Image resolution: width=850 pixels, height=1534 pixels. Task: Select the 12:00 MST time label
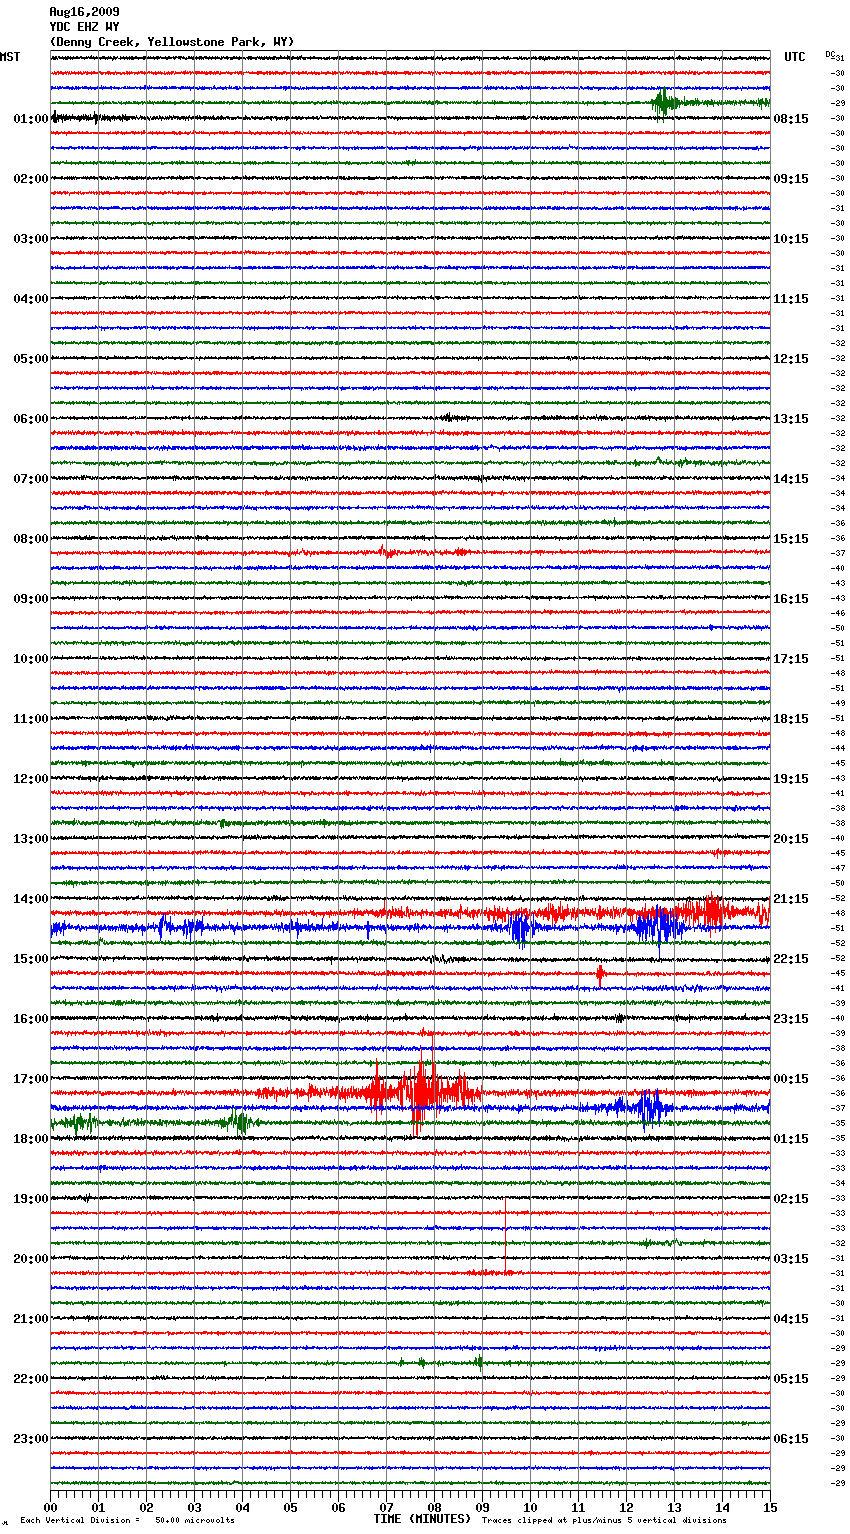(x=31, y=779)
